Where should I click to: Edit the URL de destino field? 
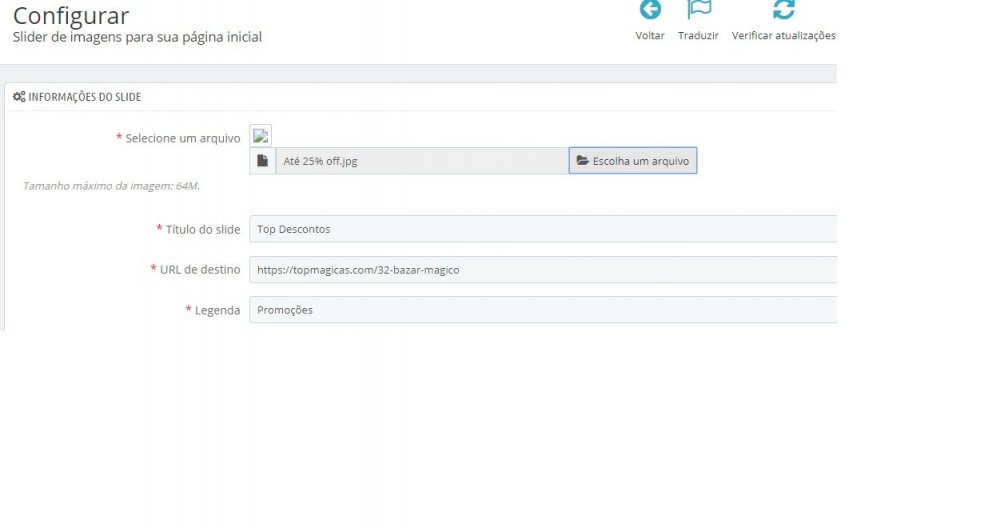(543, 270)
